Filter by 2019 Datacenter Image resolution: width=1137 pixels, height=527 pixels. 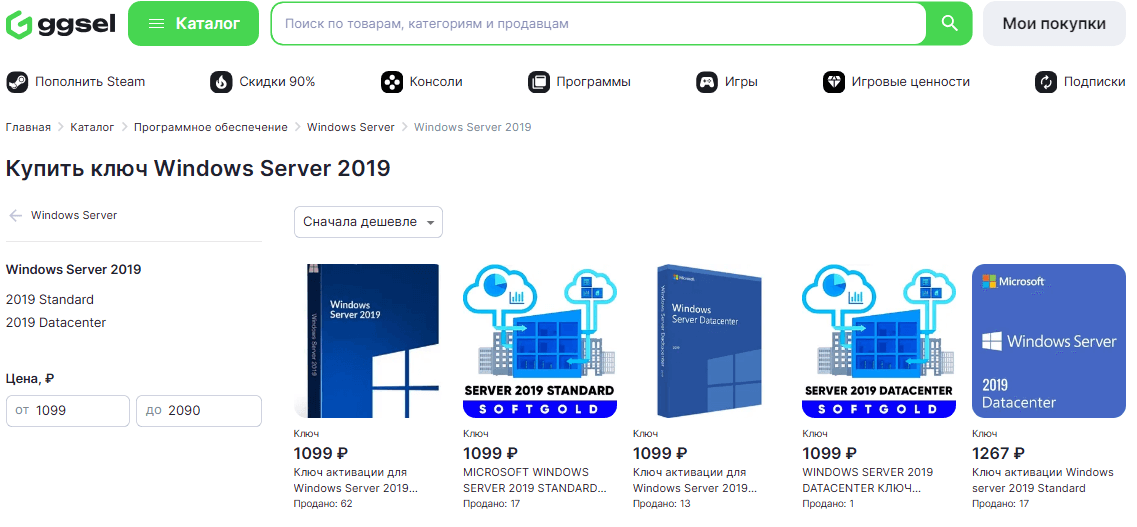(56, 323)
